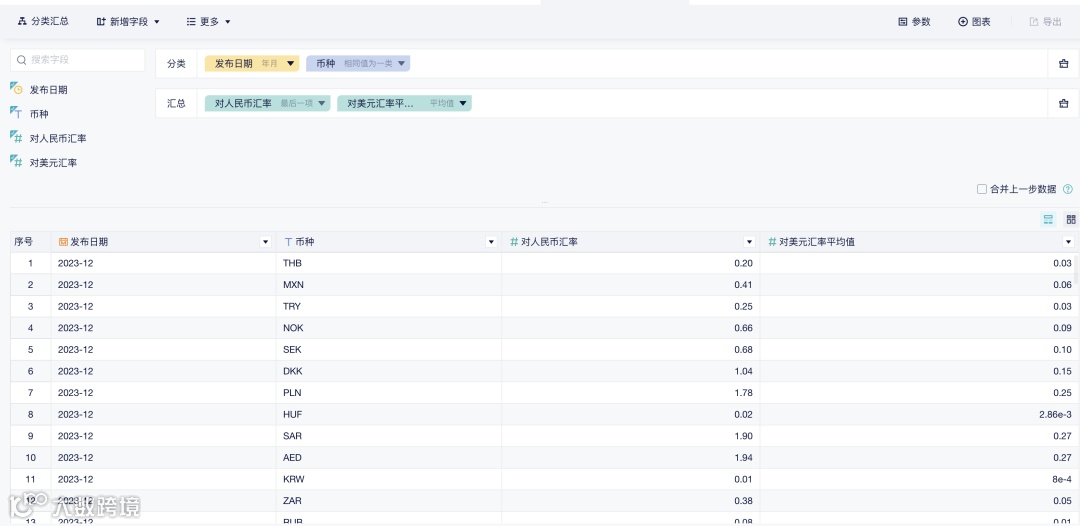Click the panel resize handle dots

click(x=544, y=202)
